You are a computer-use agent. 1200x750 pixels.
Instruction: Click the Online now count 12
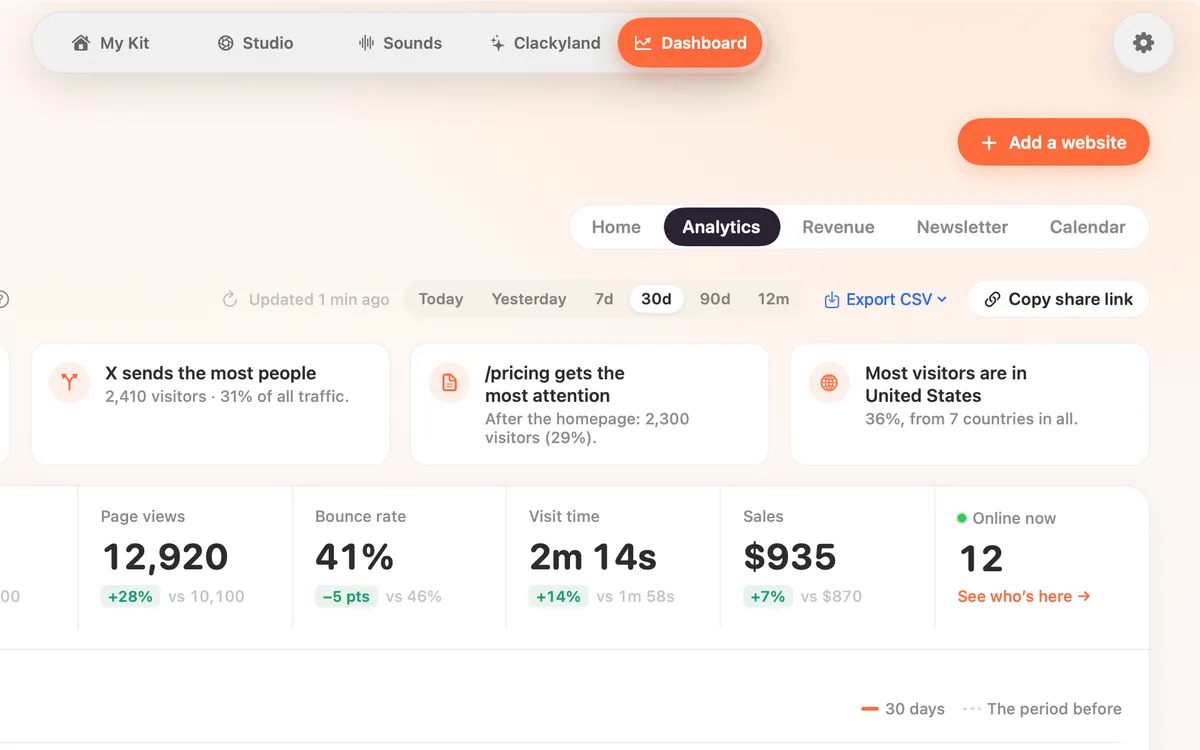[x=981, y=558]
